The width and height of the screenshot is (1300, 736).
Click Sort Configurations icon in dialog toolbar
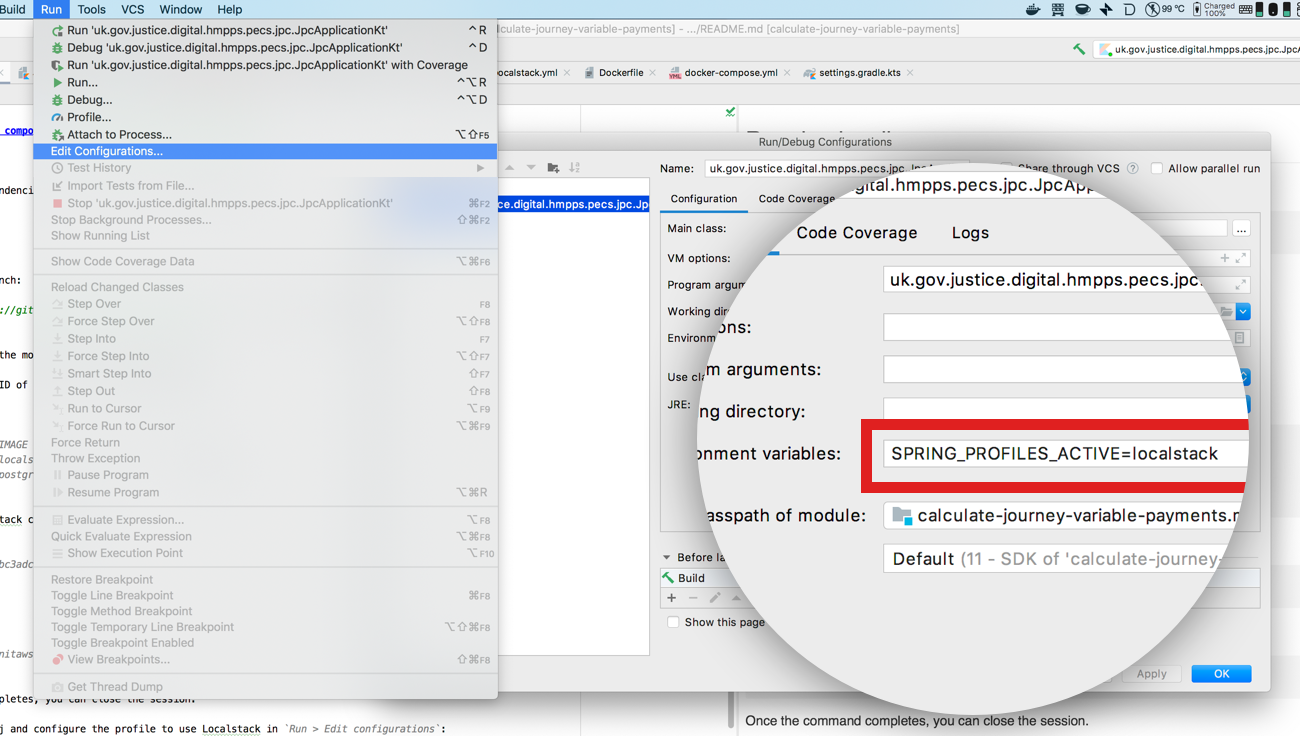(x=575, y=168)
